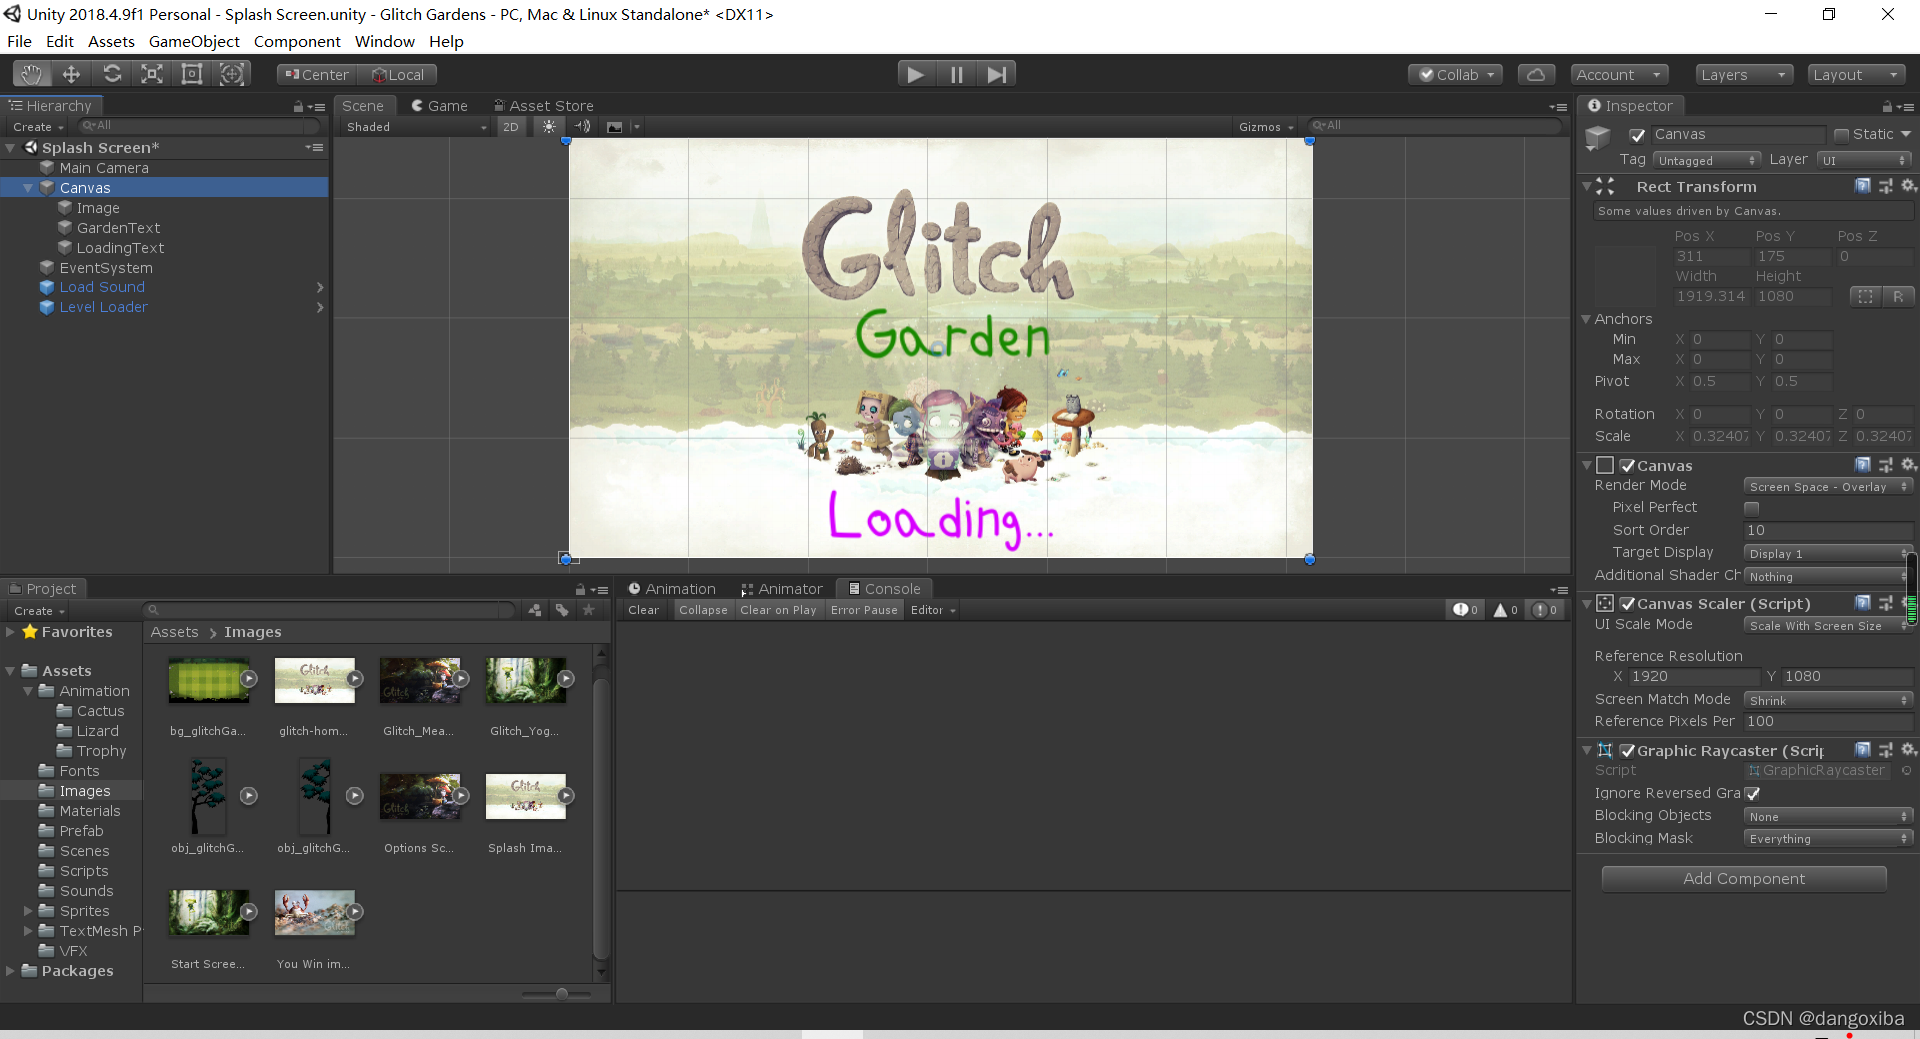1920x1039 pixels.
Task: Collapse the Canvas hierarchy item
Action: click(29, 188)
